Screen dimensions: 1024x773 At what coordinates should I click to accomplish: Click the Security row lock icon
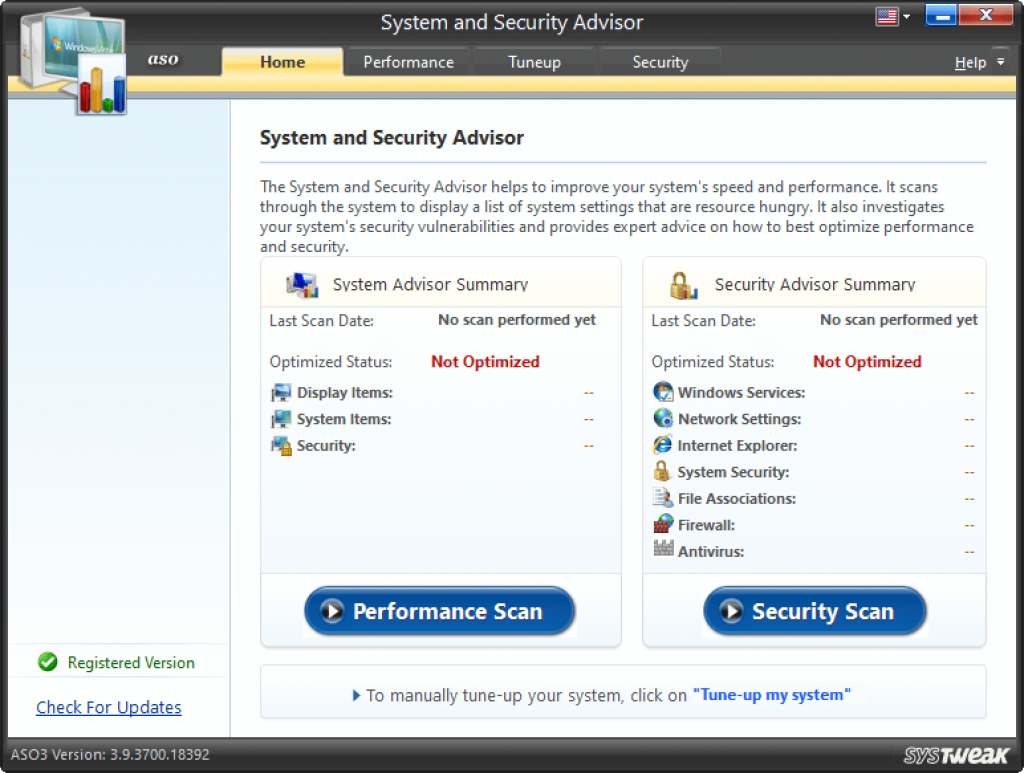point(281,446)
